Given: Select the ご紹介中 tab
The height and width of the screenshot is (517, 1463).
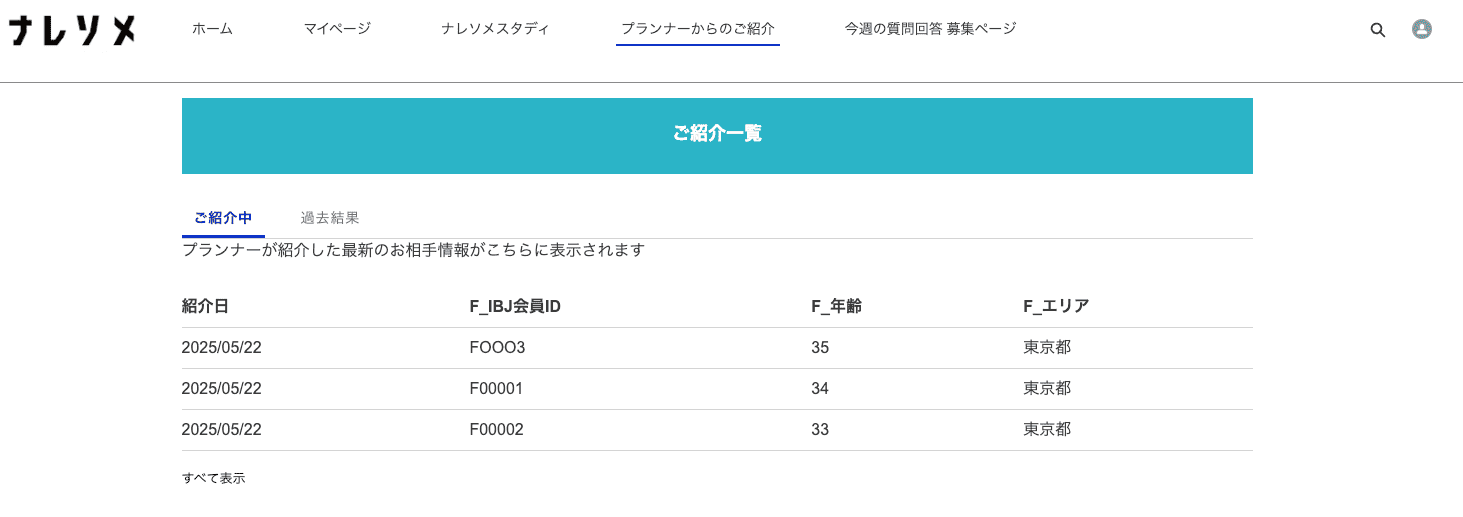Looking at the screenshot, I should [223, 217].
